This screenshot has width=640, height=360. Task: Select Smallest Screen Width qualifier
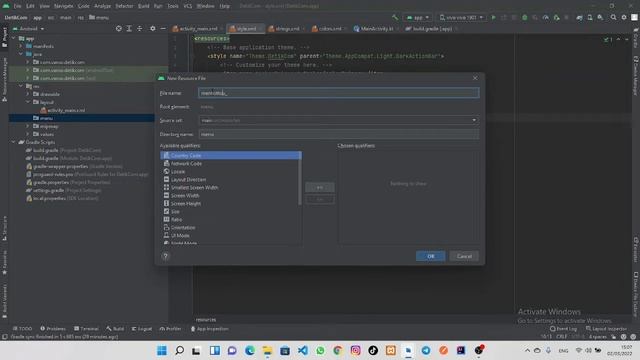coord(231,187)
